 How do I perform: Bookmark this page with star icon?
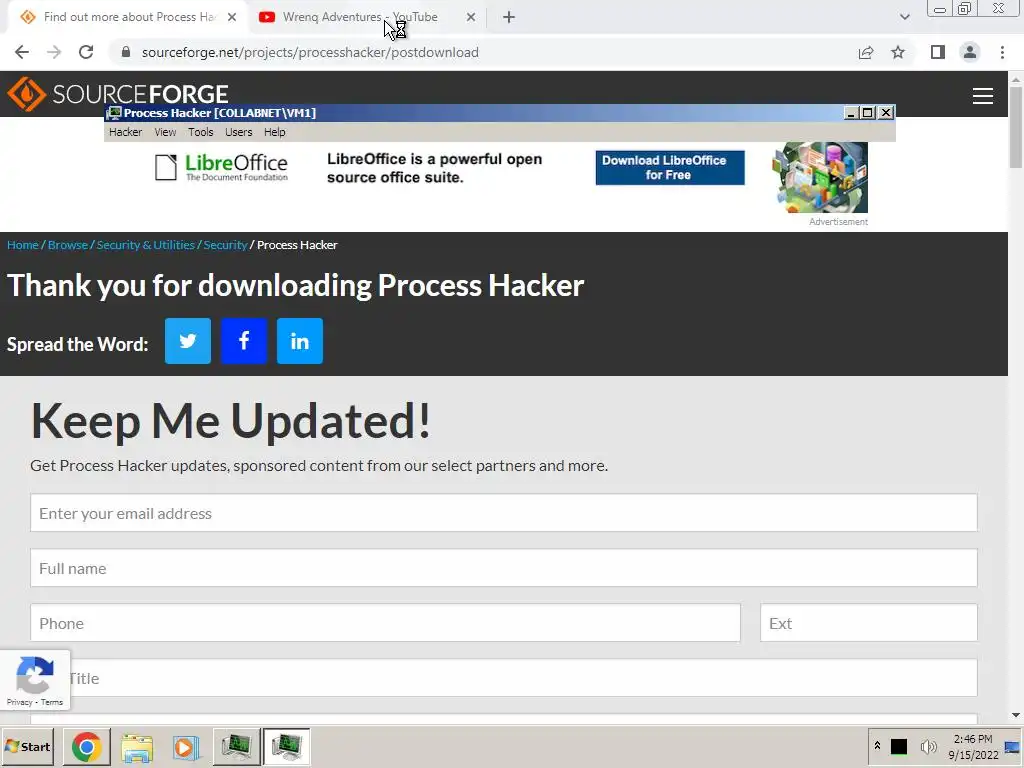point(898,52)
